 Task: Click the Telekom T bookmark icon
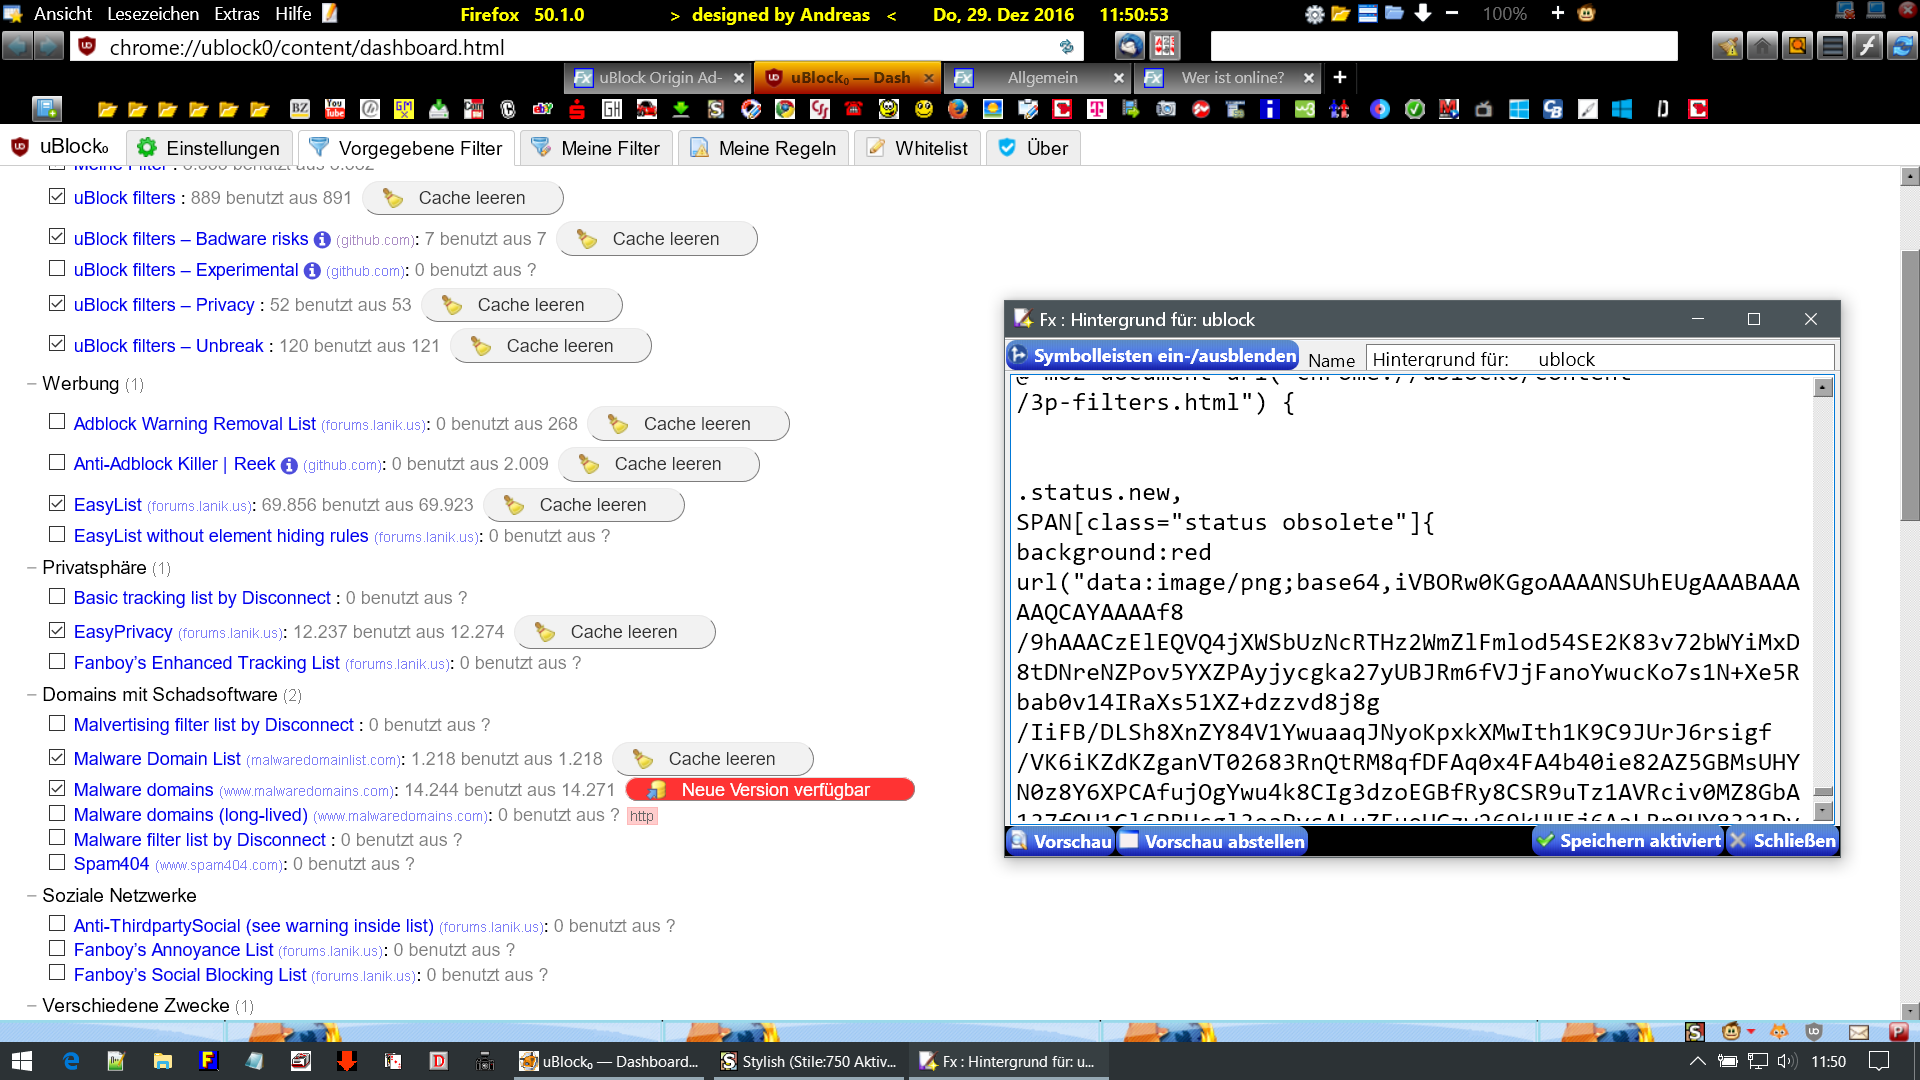pyautogui.click(x=1097, y=109)
